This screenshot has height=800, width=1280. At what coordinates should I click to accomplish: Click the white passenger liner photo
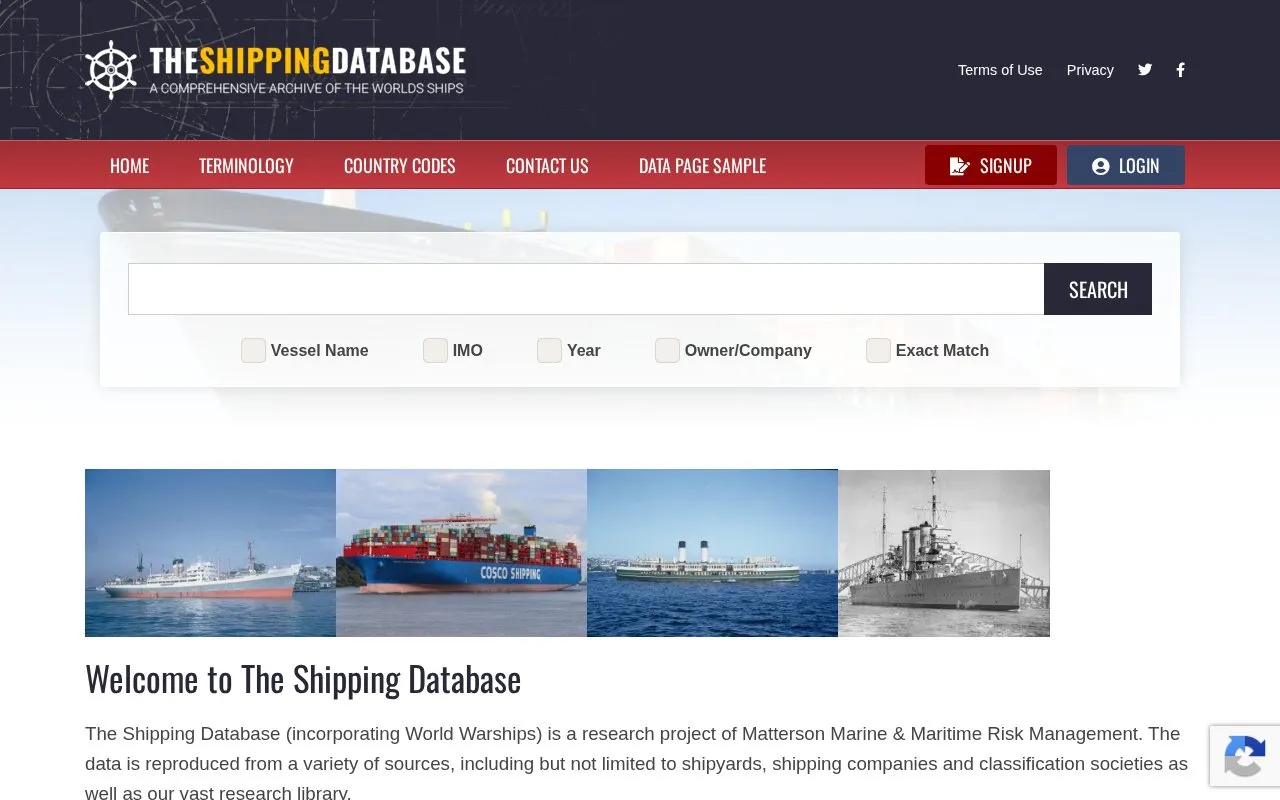pos(210,553)
